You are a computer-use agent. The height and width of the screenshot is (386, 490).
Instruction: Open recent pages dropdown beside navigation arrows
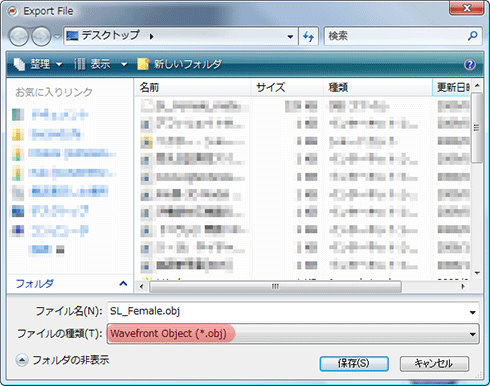(57, 36)
